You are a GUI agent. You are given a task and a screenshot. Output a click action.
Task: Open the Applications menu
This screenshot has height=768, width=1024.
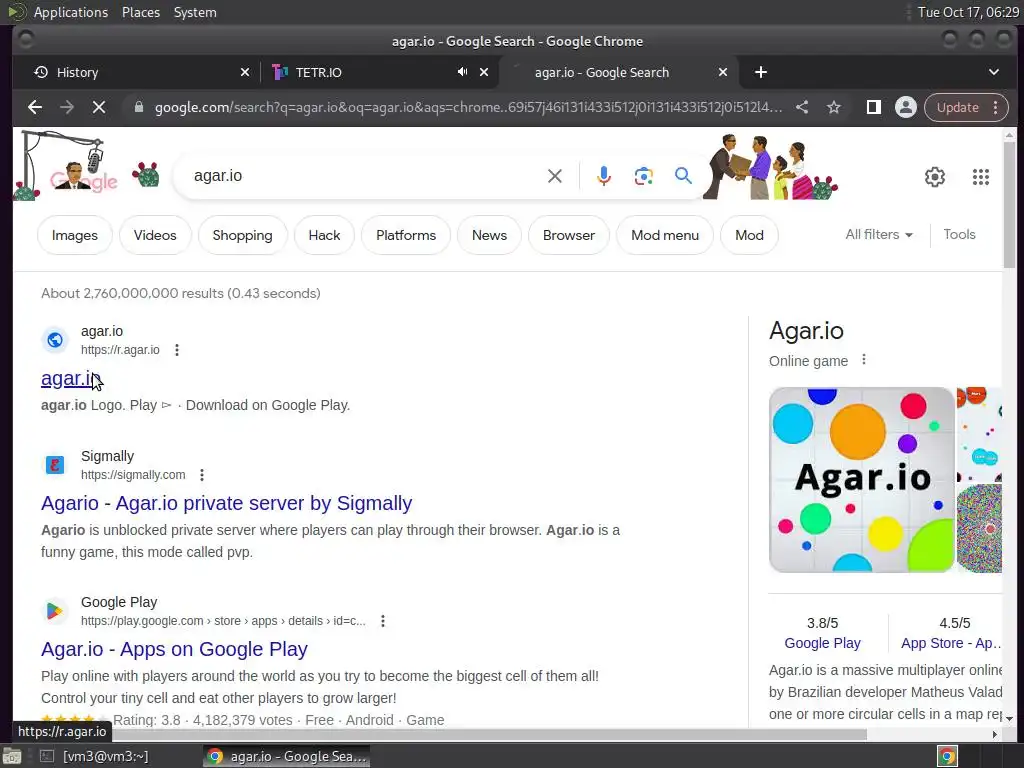pyautogui.click(x=71, y=12)
